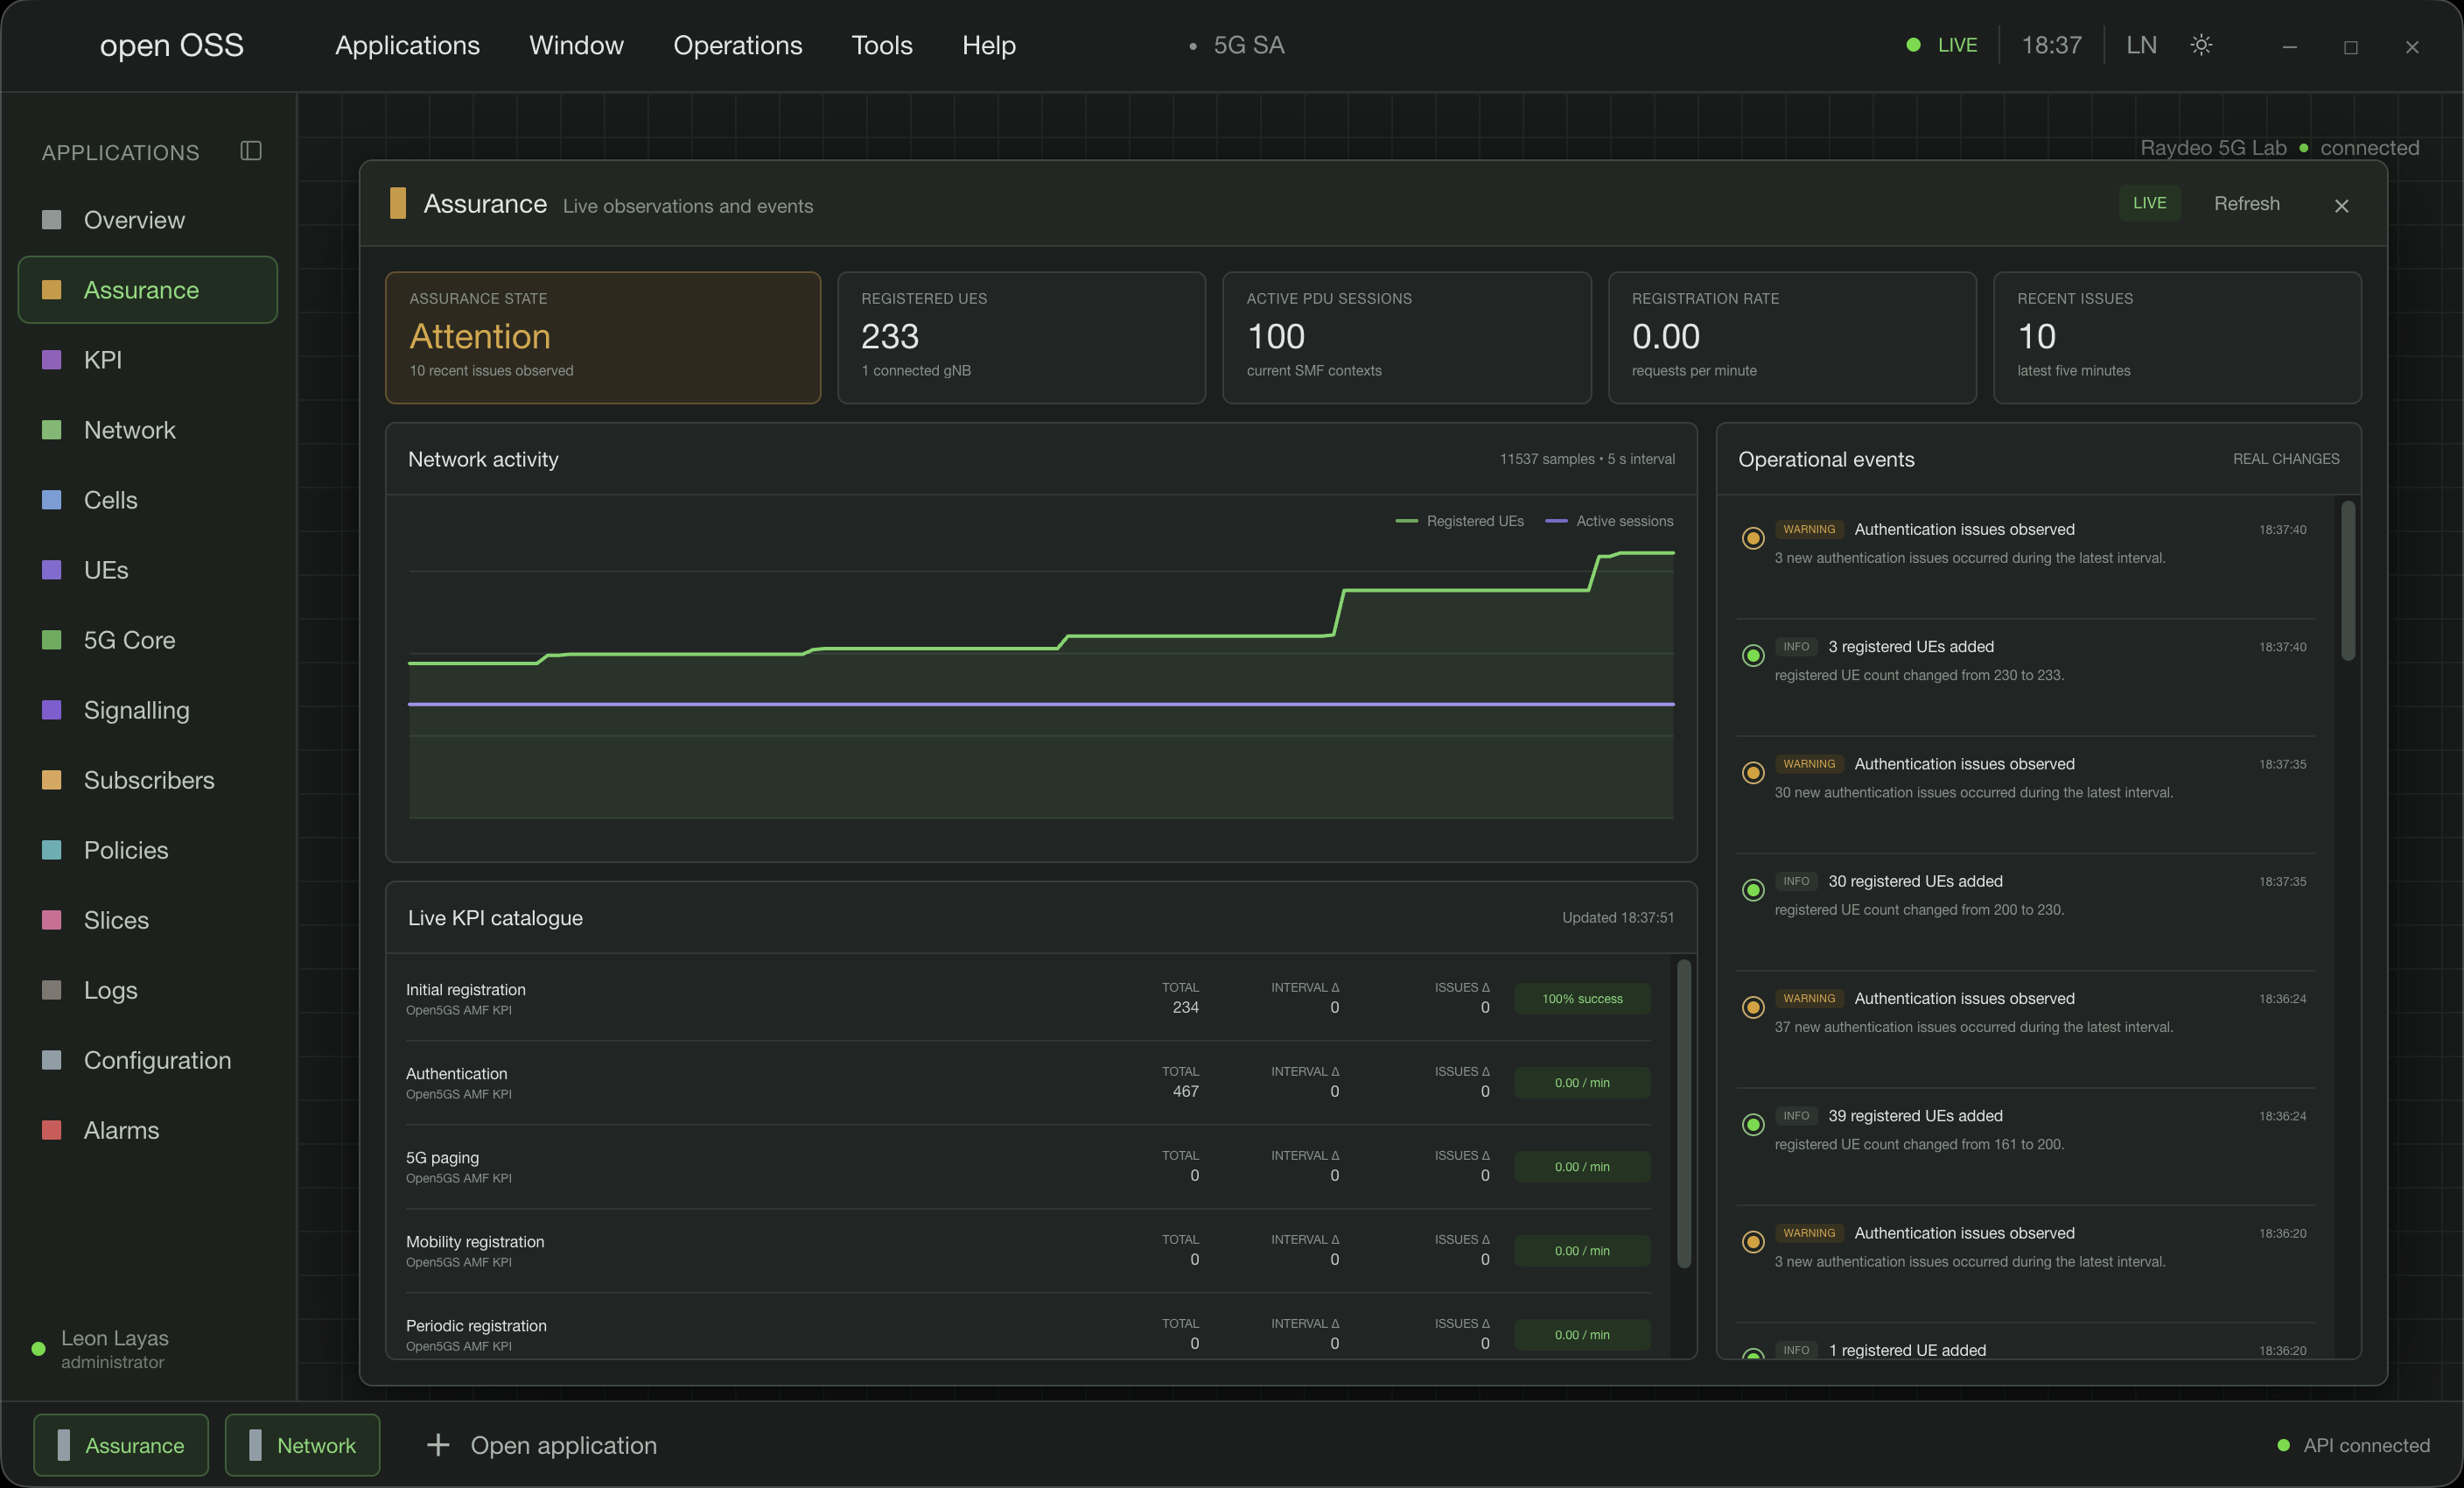Screen dimensions: 2464x1488
Task: Toggle the theme sun icon
Action: tap(2201, 45)
